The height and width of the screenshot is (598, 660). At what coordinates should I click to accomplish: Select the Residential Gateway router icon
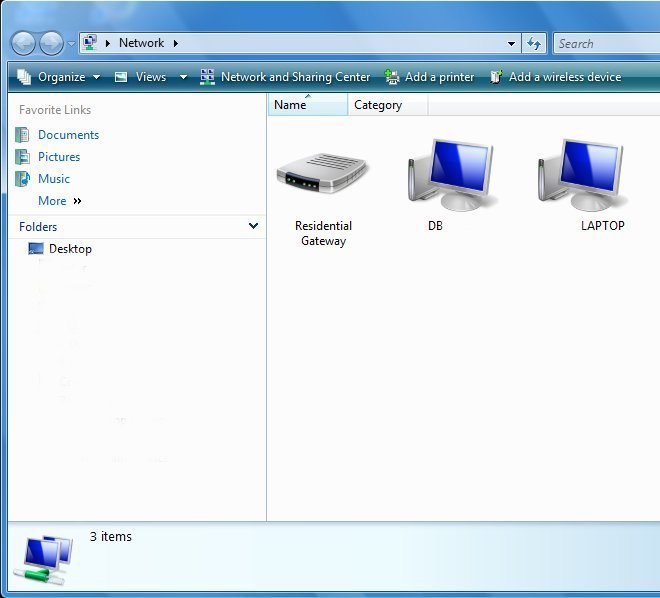pos(322,173)
